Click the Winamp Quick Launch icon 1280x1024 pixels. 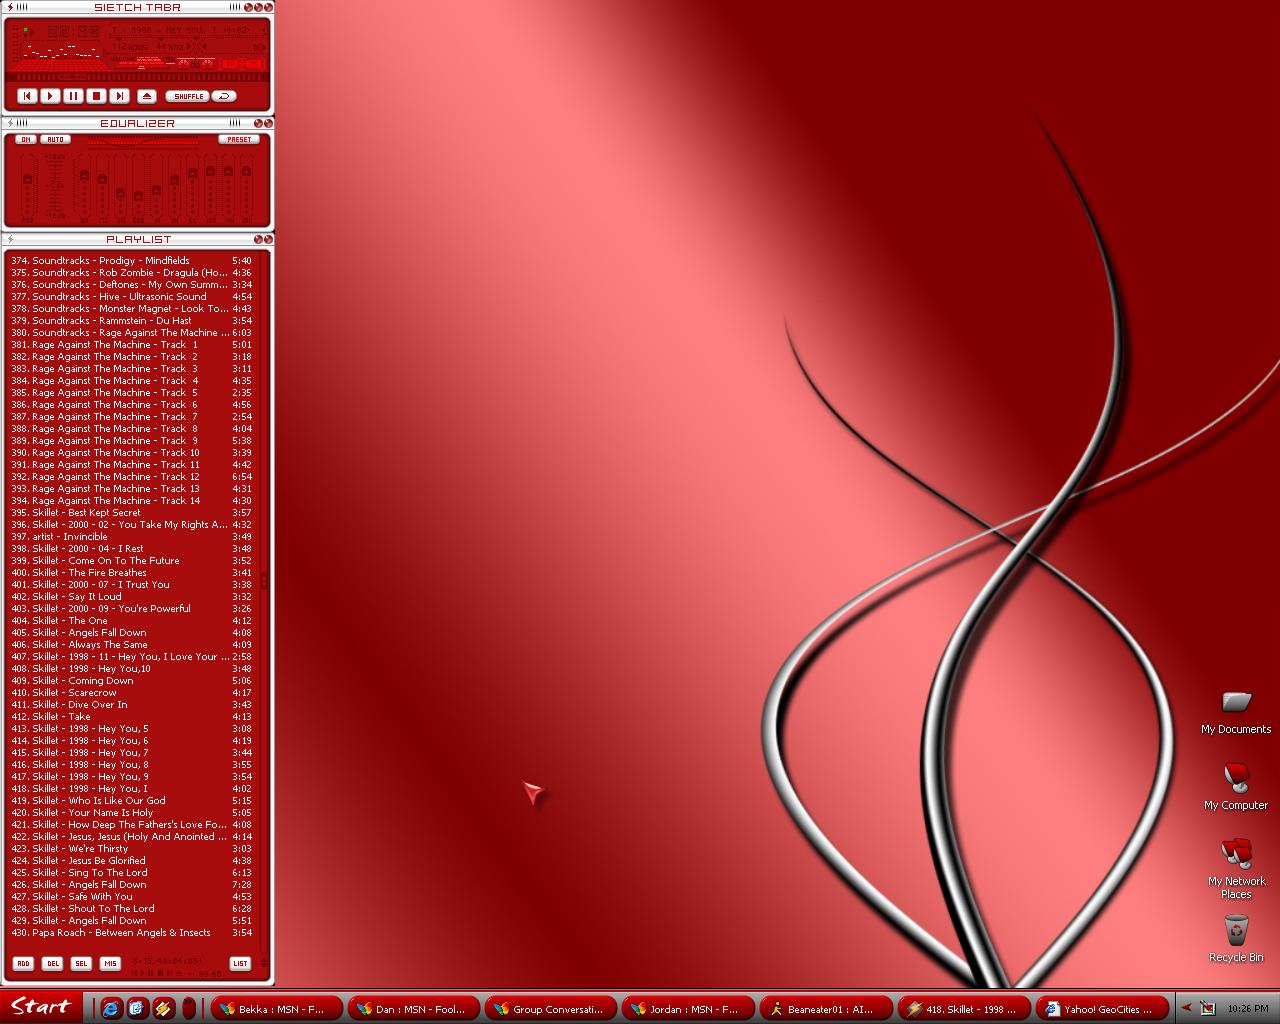(163, 1009)
